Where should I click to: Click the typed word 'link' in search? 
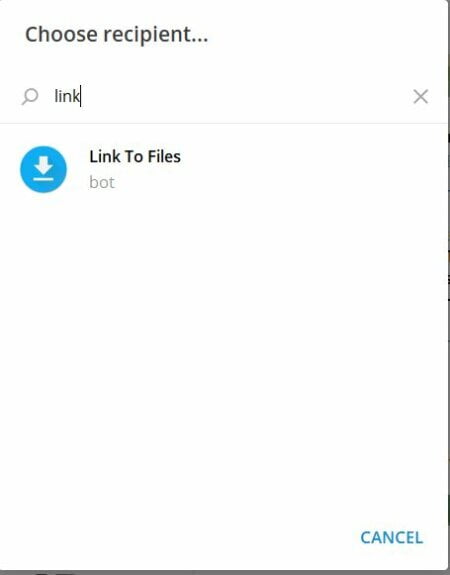(66, 96)
